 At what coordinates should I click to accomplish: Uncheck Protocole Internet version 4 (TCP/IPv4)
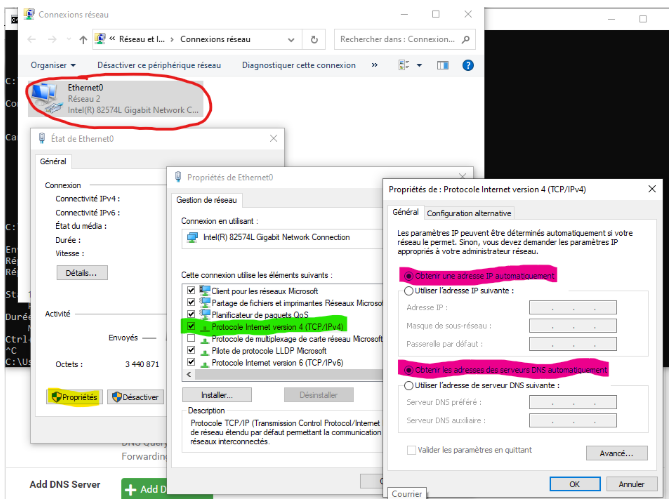tap(191, 326)
